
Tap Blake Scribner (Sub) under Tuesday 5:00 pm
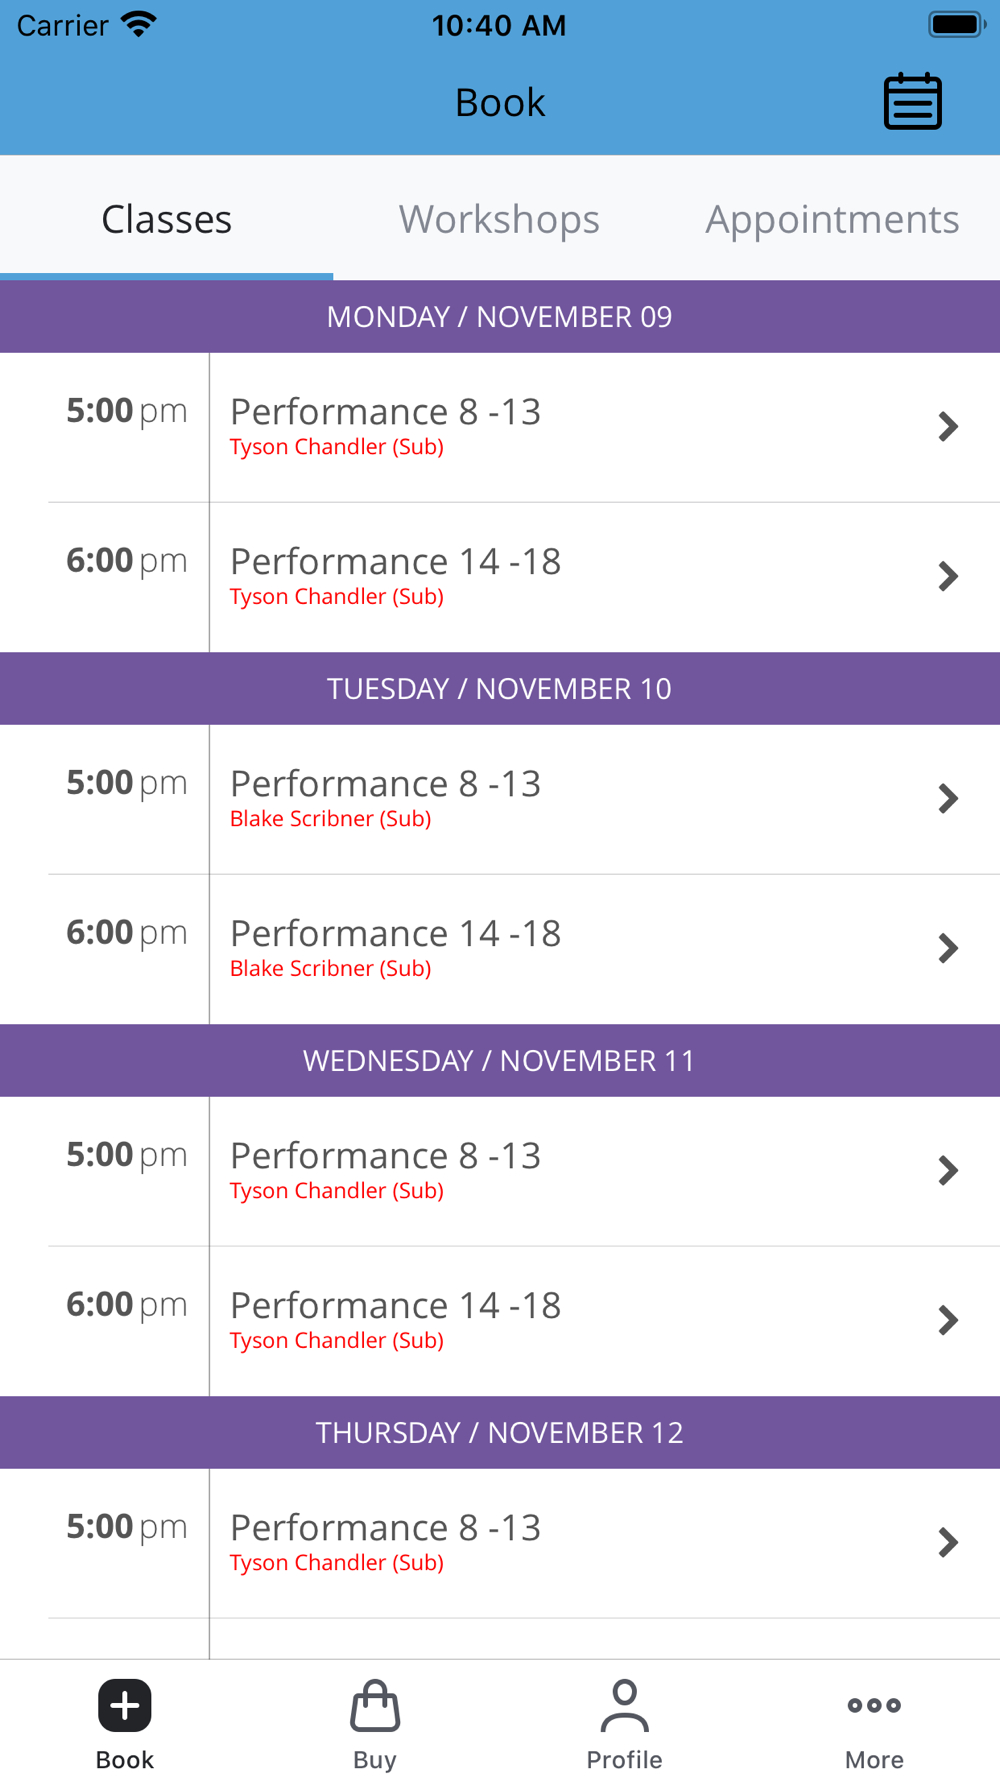(330, 819)
